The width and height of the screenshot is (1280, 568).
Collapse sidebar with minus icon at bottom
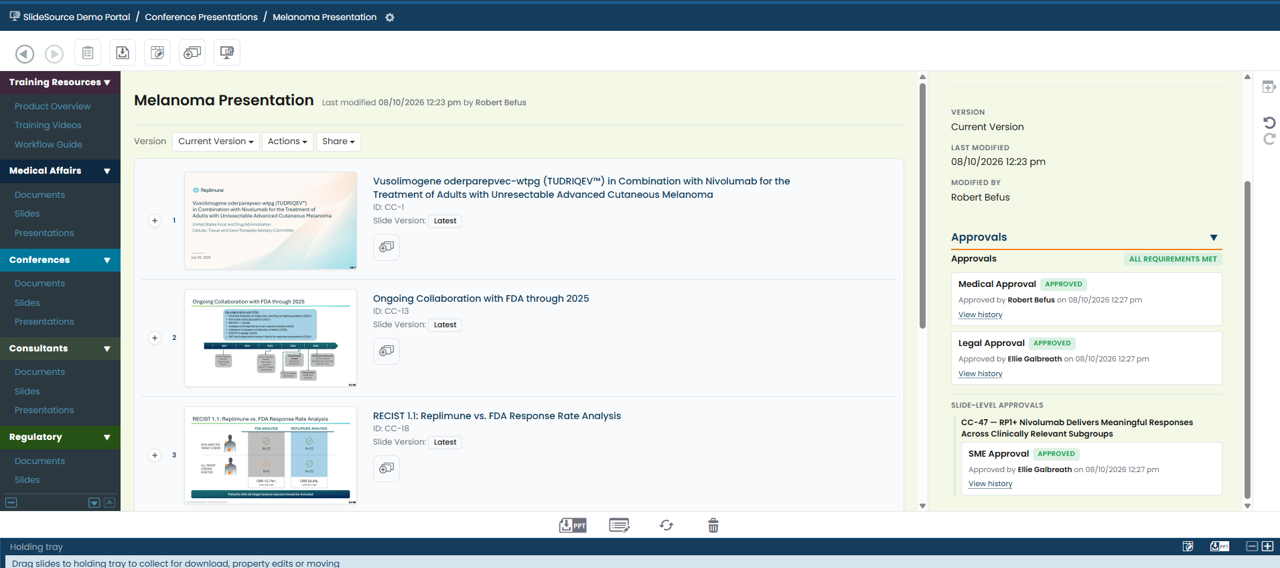click(11, 502)
